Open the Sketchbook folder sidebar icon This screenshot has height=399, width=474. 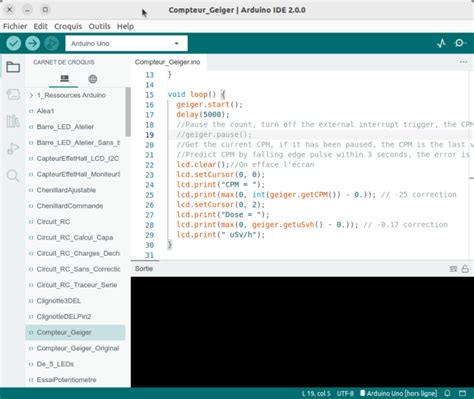(13, 67)
